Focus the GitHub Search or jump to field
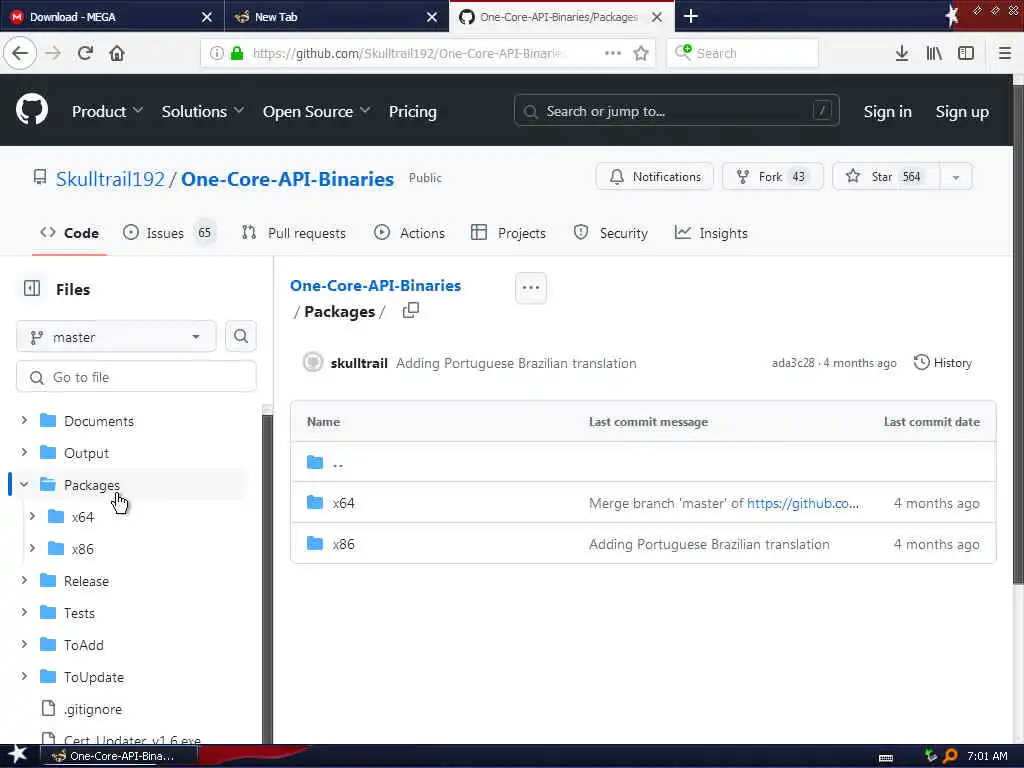 [x=677, y=111]
